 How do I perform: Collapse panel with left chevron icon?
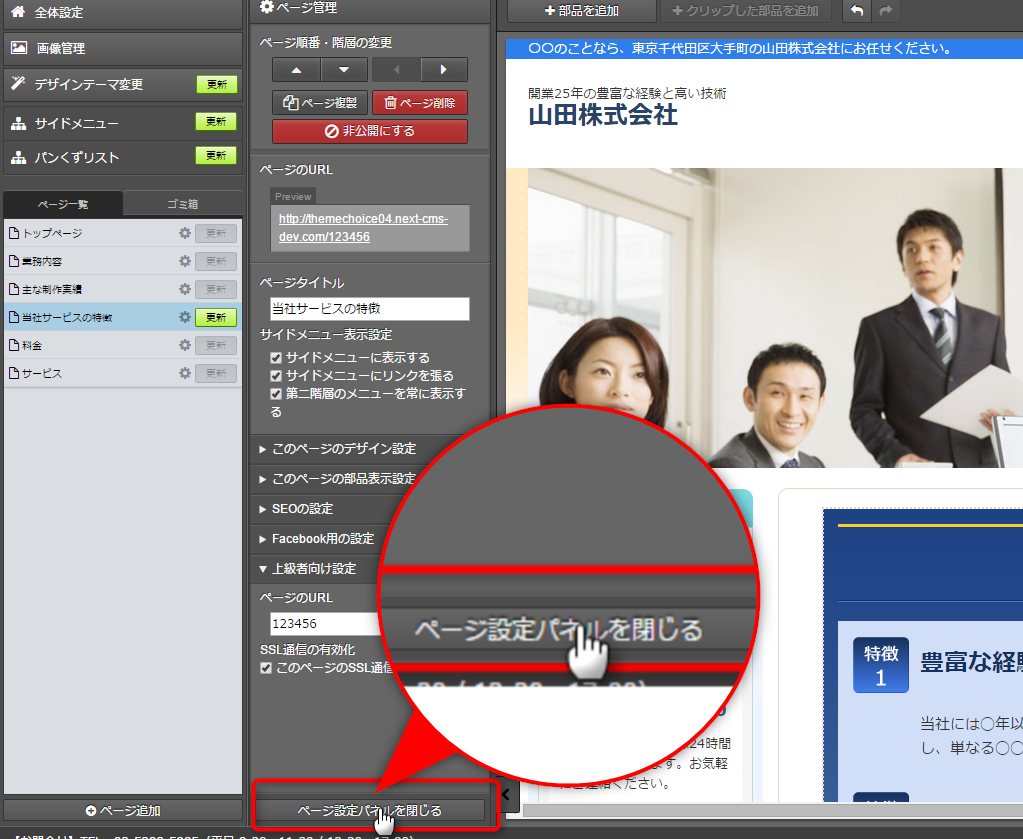pyautogui.click(x=505, y=794)
